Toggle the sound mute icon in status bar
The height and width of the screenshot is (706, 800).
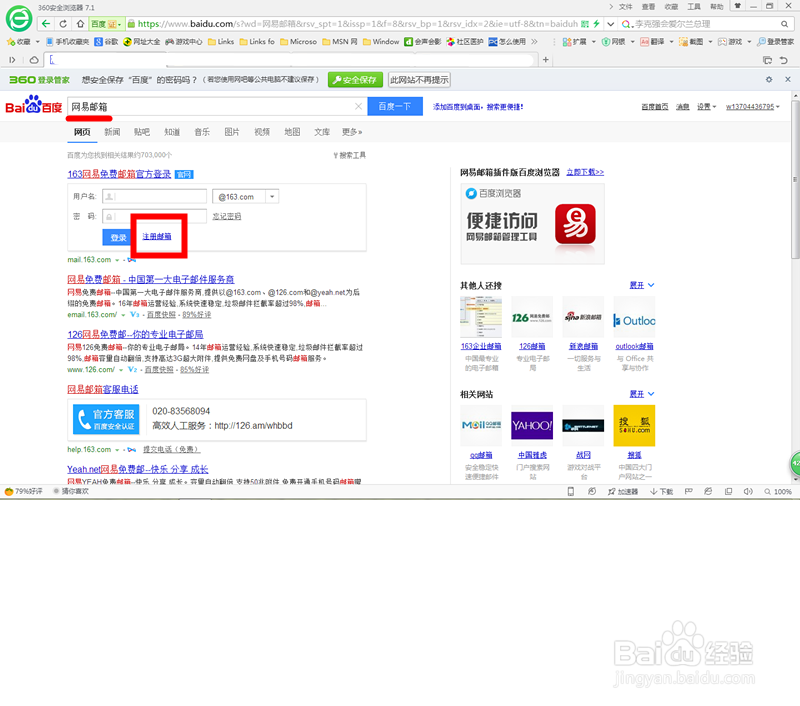[748, 492]
